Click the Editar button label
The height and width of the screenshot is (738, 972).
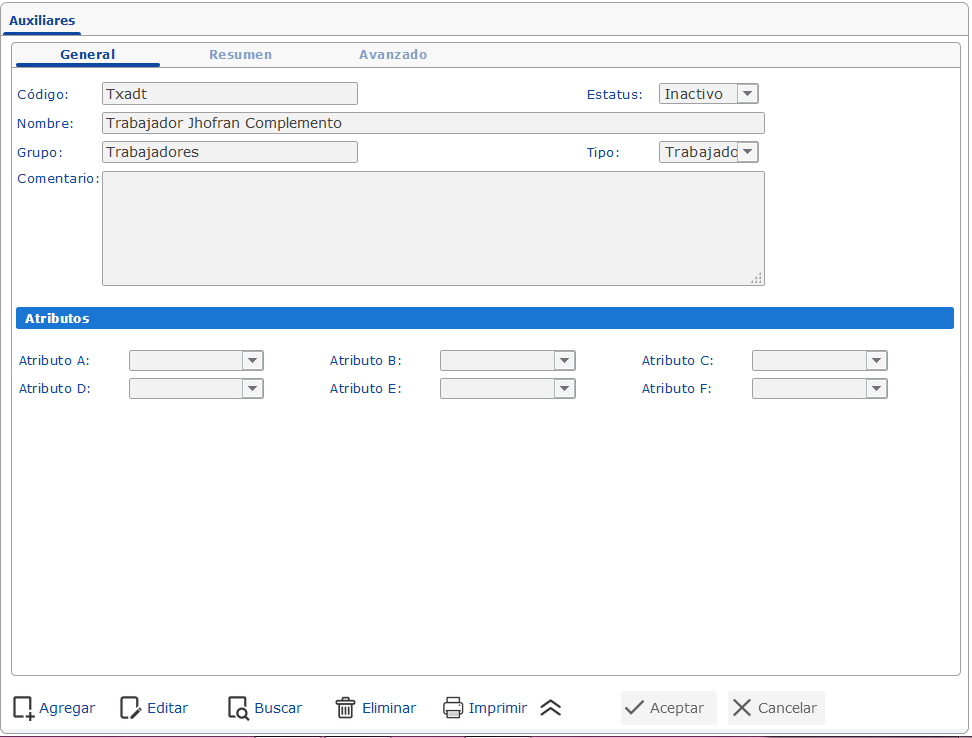pyautogui.click(x=167, y=708)
